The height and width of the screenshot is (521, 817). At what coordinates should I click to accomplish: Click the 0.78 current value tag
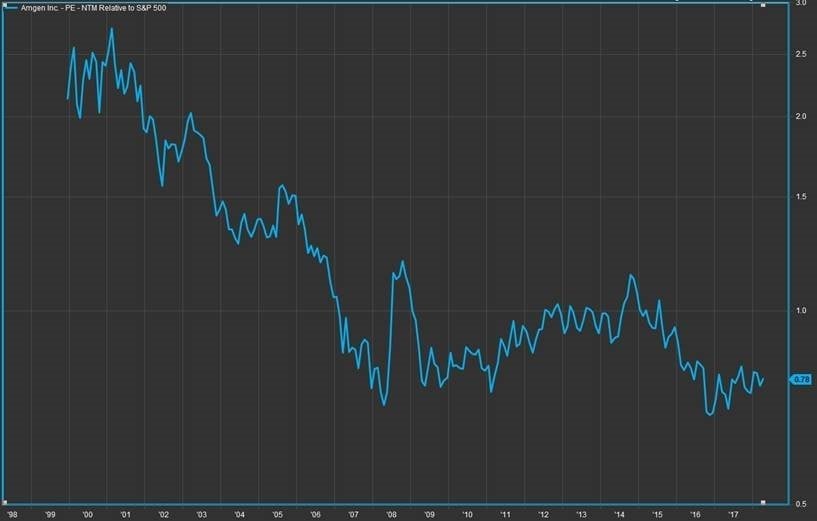tap(800, 379)
